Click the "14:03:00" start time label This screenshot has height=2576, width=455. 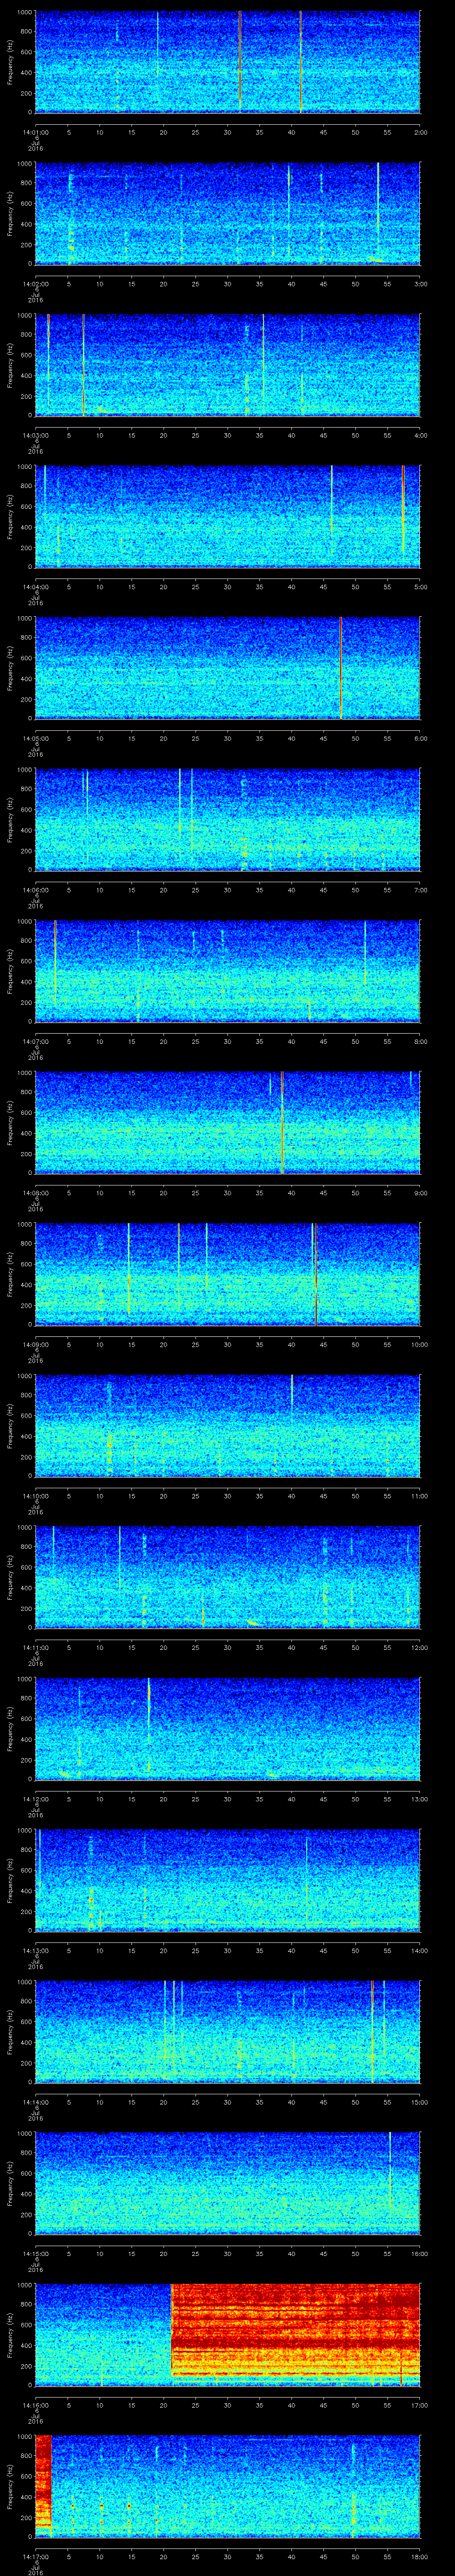coord(35,434)
